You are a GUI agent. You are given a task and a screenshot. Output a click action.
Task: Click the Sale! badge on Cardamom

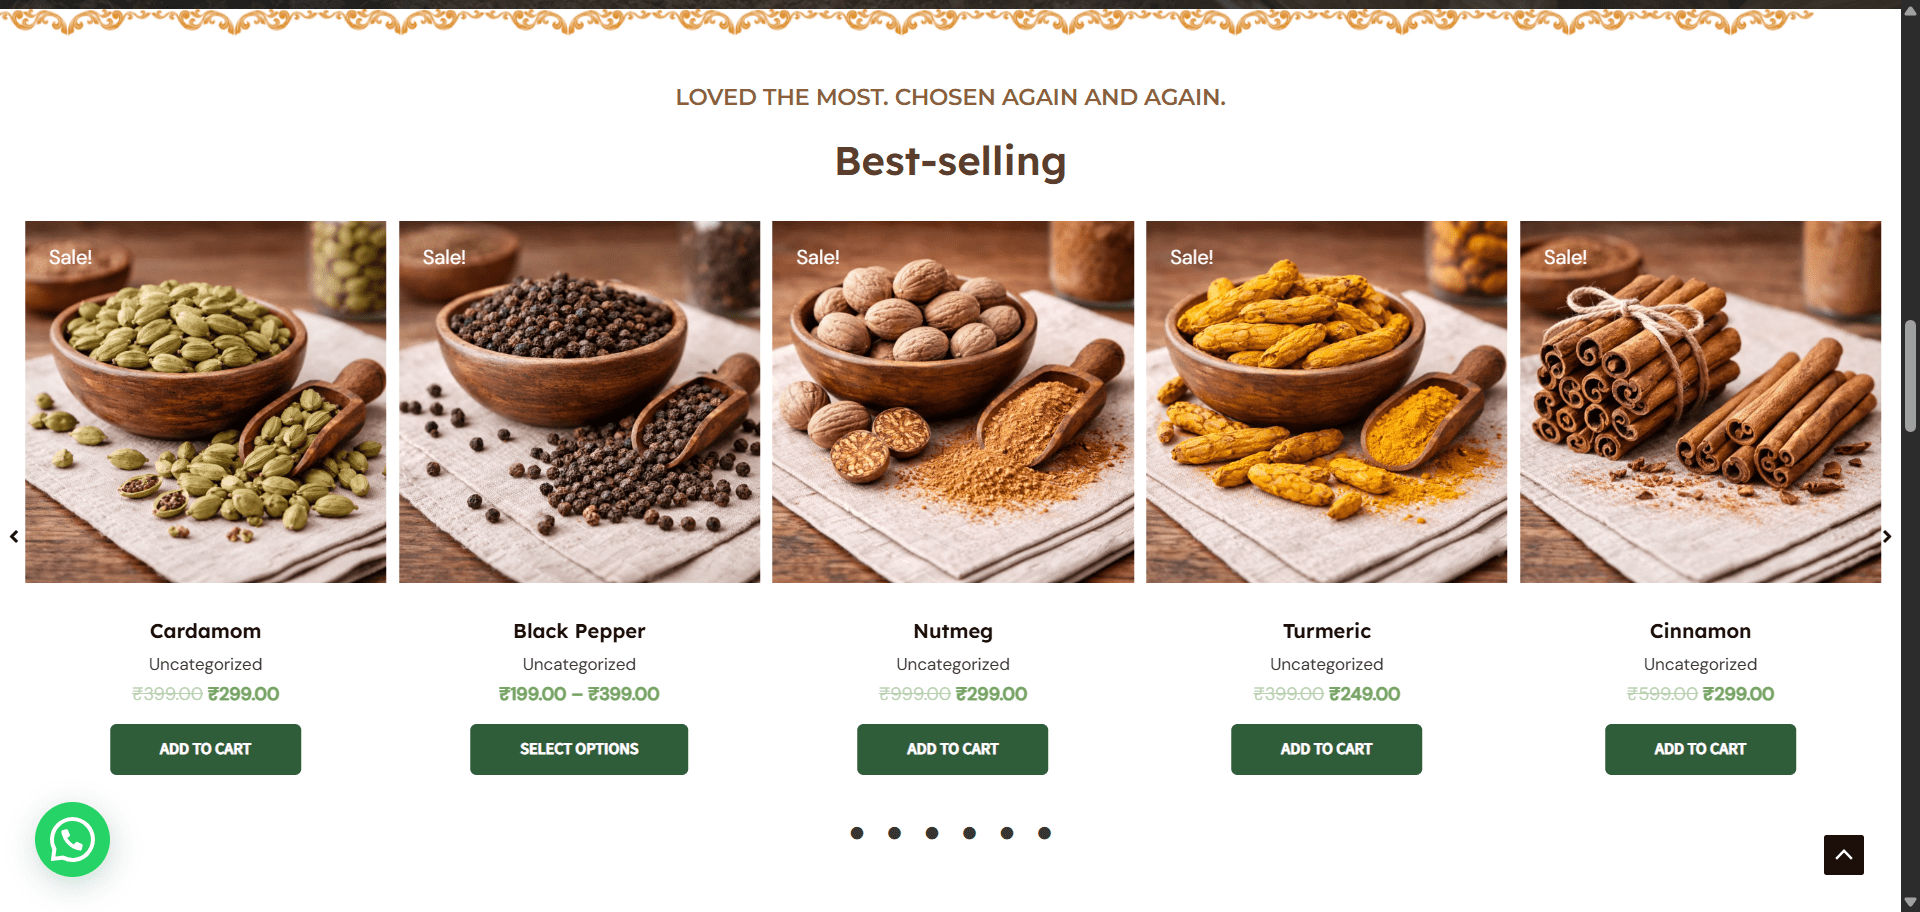70,257
